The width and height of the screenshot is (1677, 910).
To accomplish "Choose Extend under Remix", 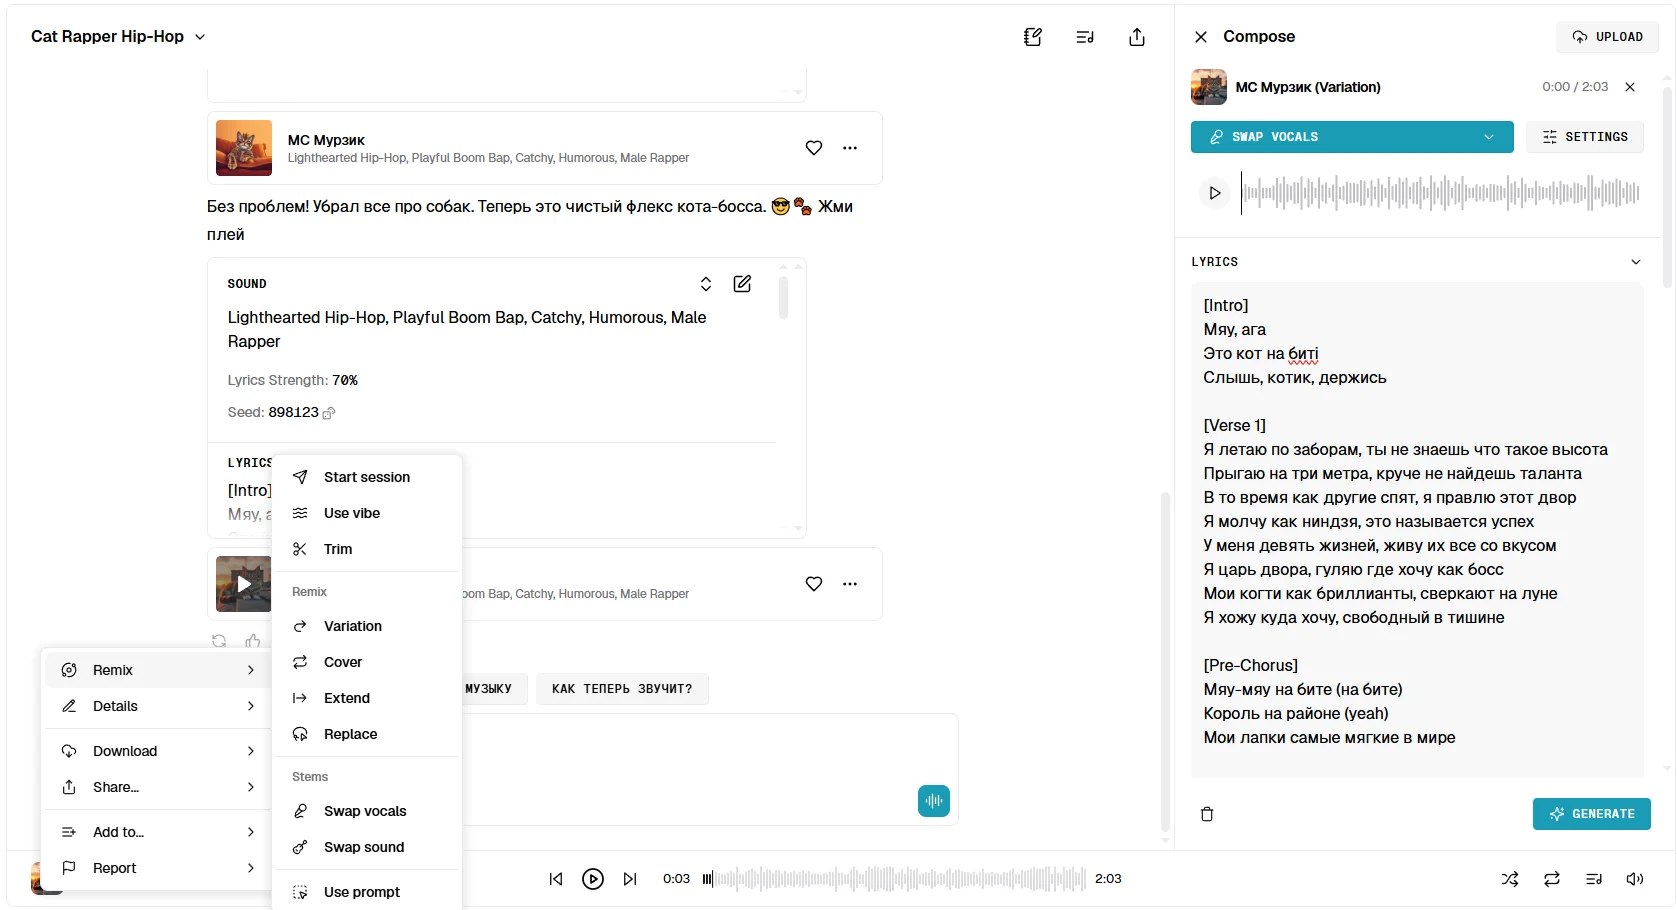I will pyautogui.click(x=367, y=698).
